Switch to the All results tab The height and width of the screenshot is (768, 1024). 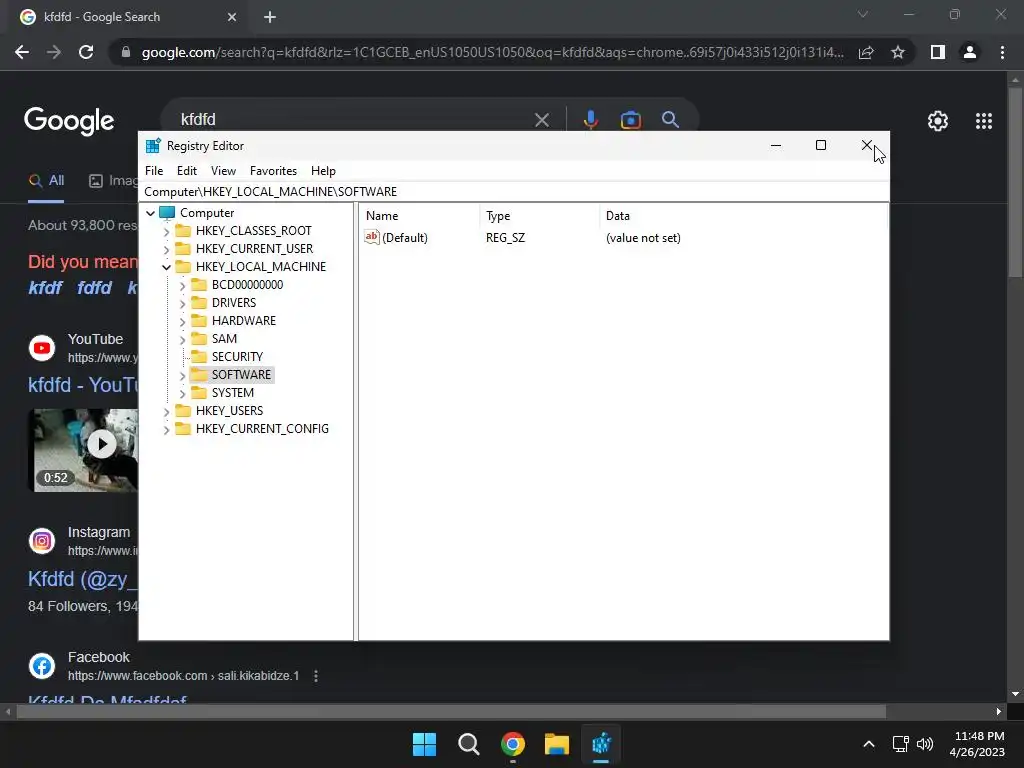46,181
